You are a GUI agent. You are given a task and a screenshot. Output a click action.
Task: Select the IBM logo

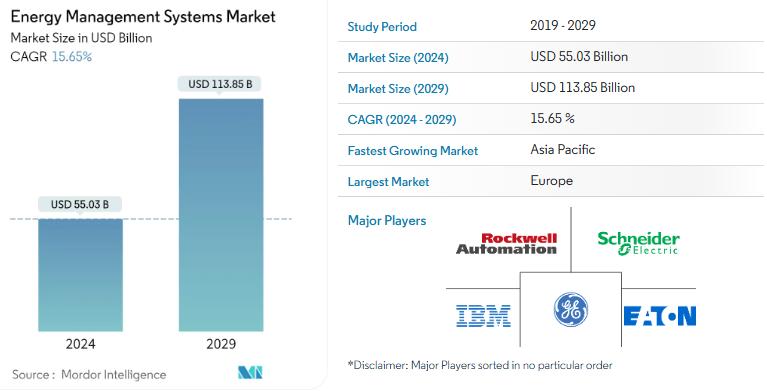click(x=483, y=316)
